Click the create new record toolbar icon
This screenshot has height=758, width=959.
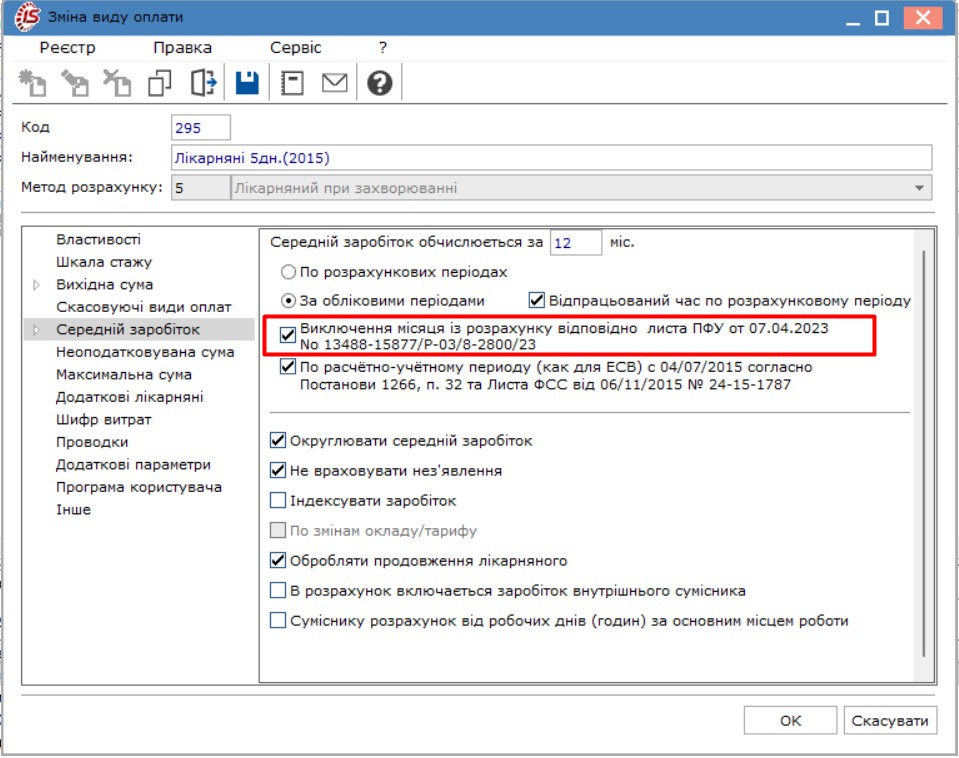(33, 83)
